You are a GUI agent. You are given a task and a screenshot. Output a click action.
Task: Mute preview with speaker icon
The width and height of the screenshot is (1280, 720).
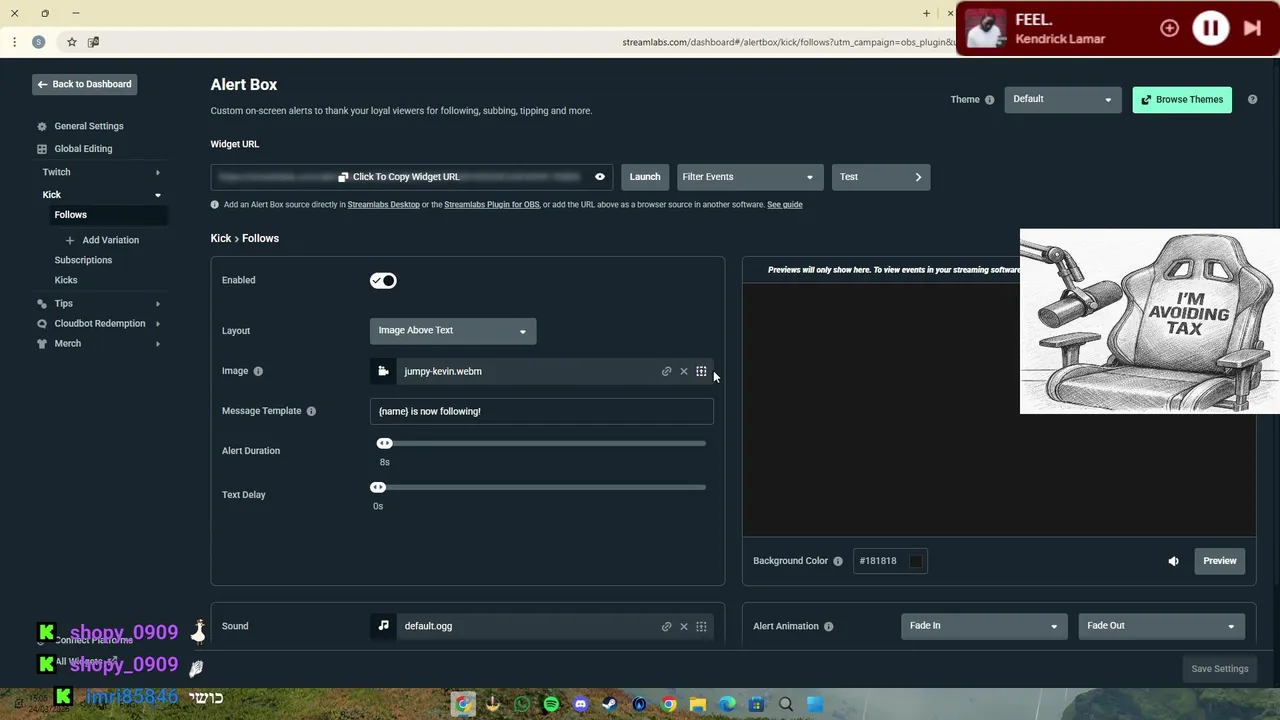(1174, 561)
